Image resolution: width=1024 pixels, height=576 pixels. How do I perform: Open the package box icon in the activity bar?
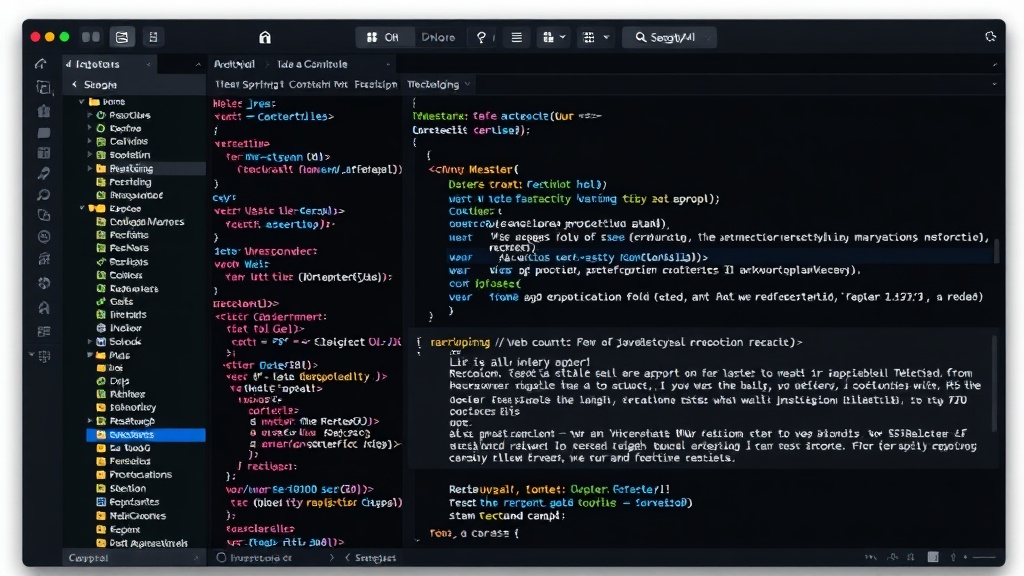44,153
